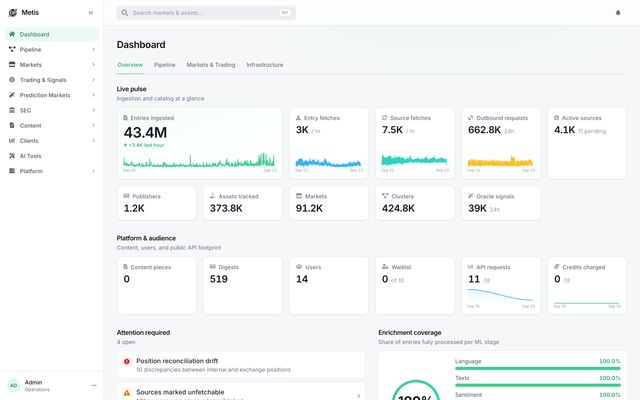Click the Platform icon in sidebar

12,171
